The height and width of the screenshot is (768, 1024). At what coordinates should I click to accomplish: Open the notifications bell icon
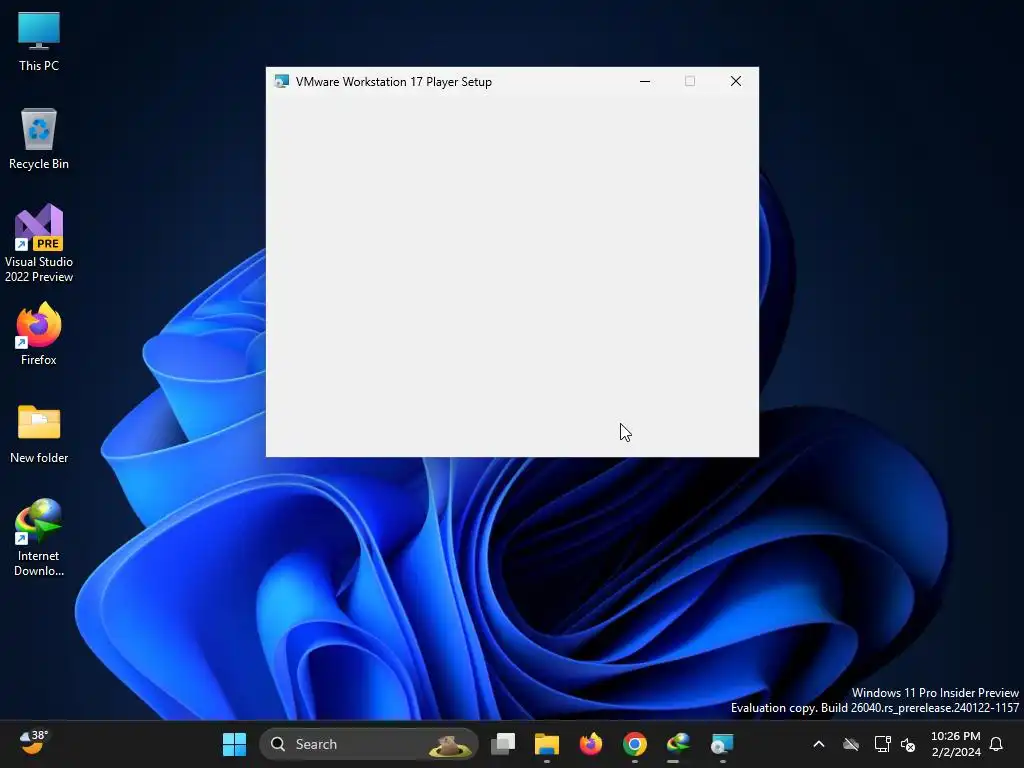(996, 744)
